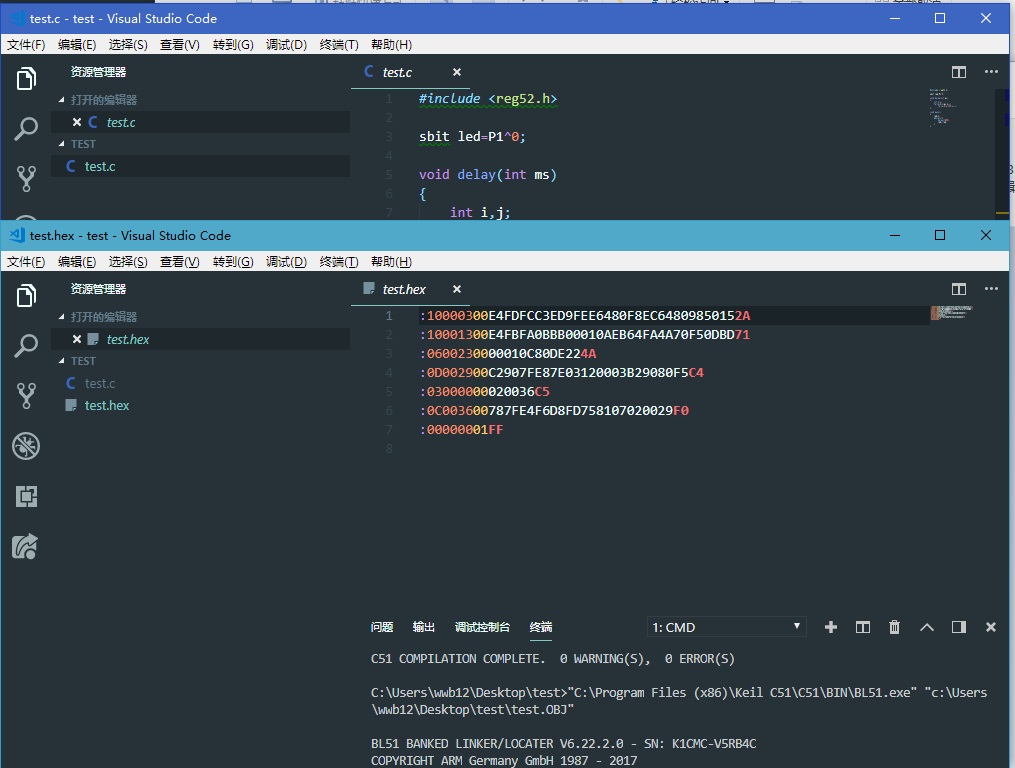Open 调试(D) menu in test.c window
This screenshot has width=1015, height=768.
(286, 45)
